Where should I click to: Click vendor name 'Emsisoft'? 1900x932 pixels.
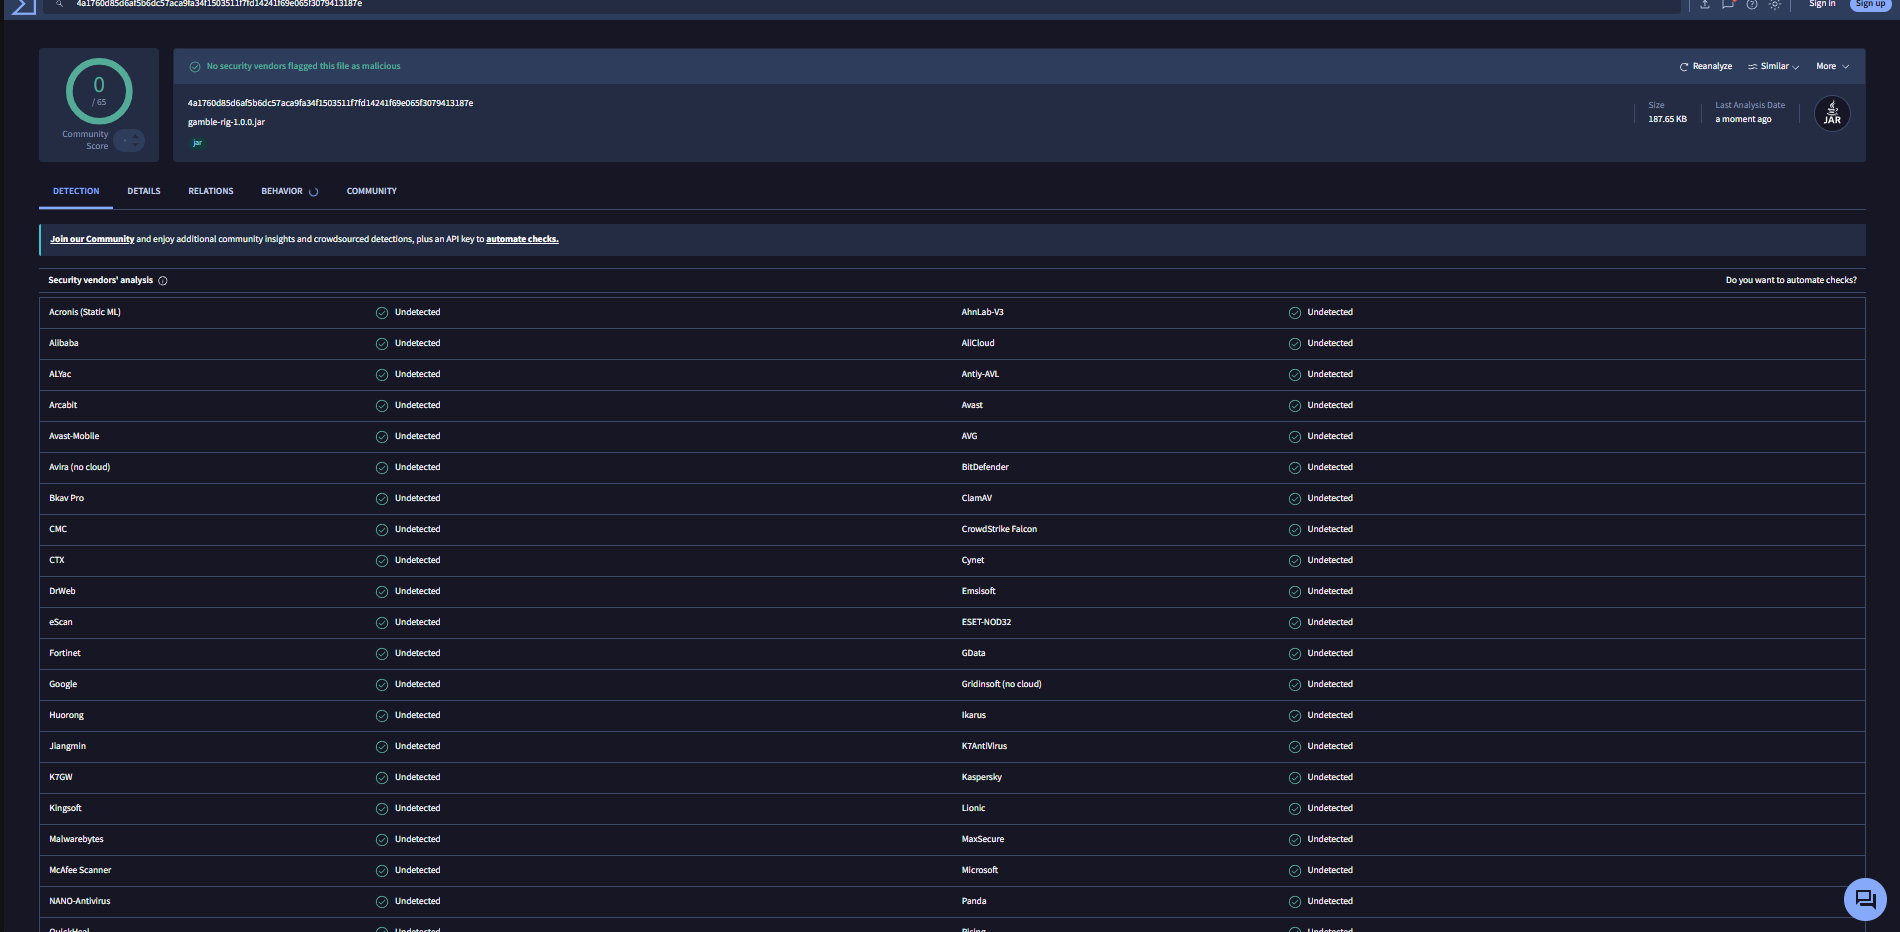point(978,592)
